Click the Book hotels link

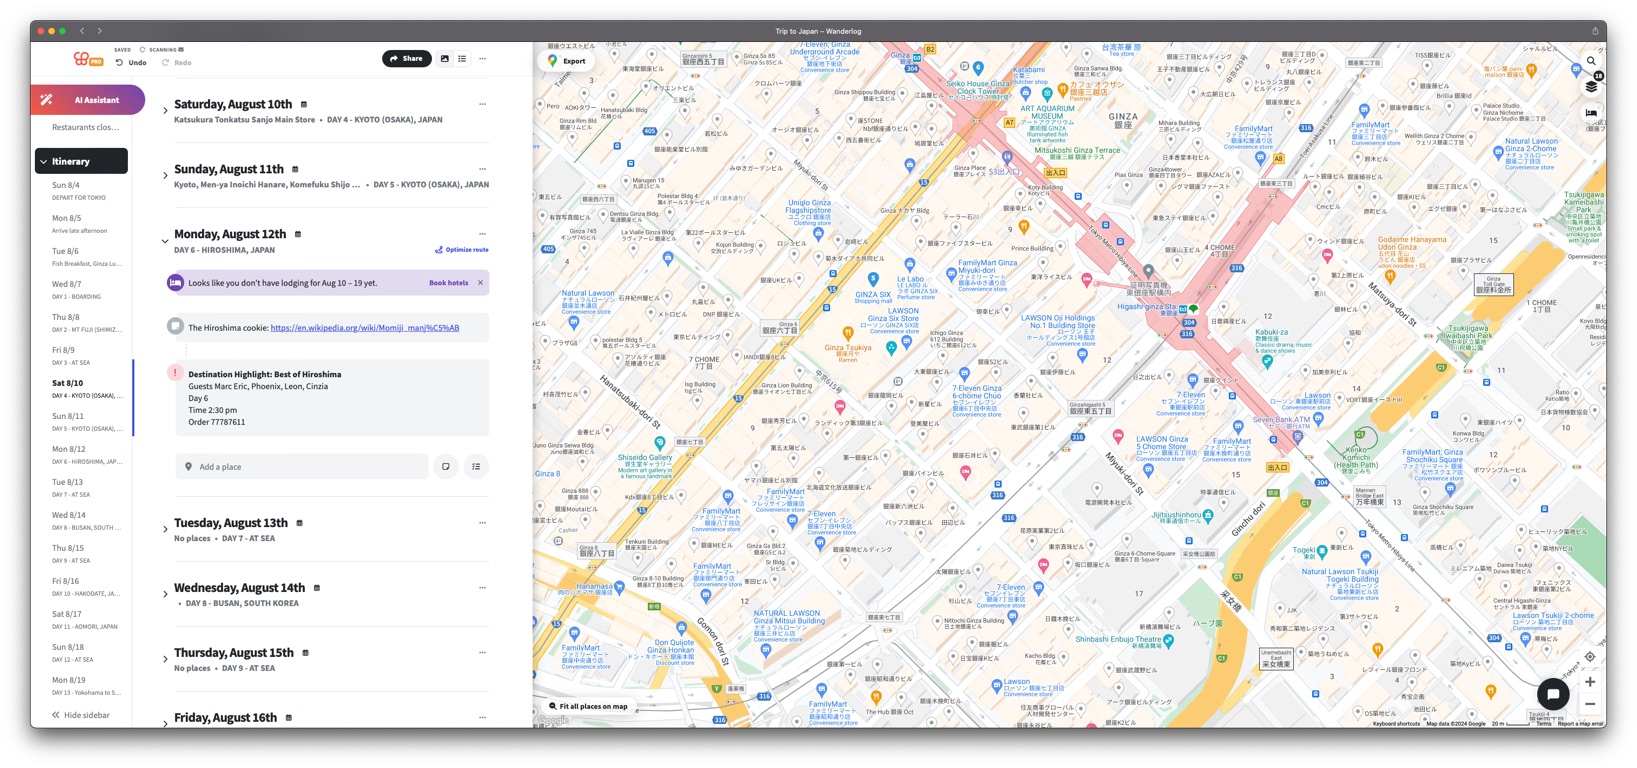pos(448,283)
